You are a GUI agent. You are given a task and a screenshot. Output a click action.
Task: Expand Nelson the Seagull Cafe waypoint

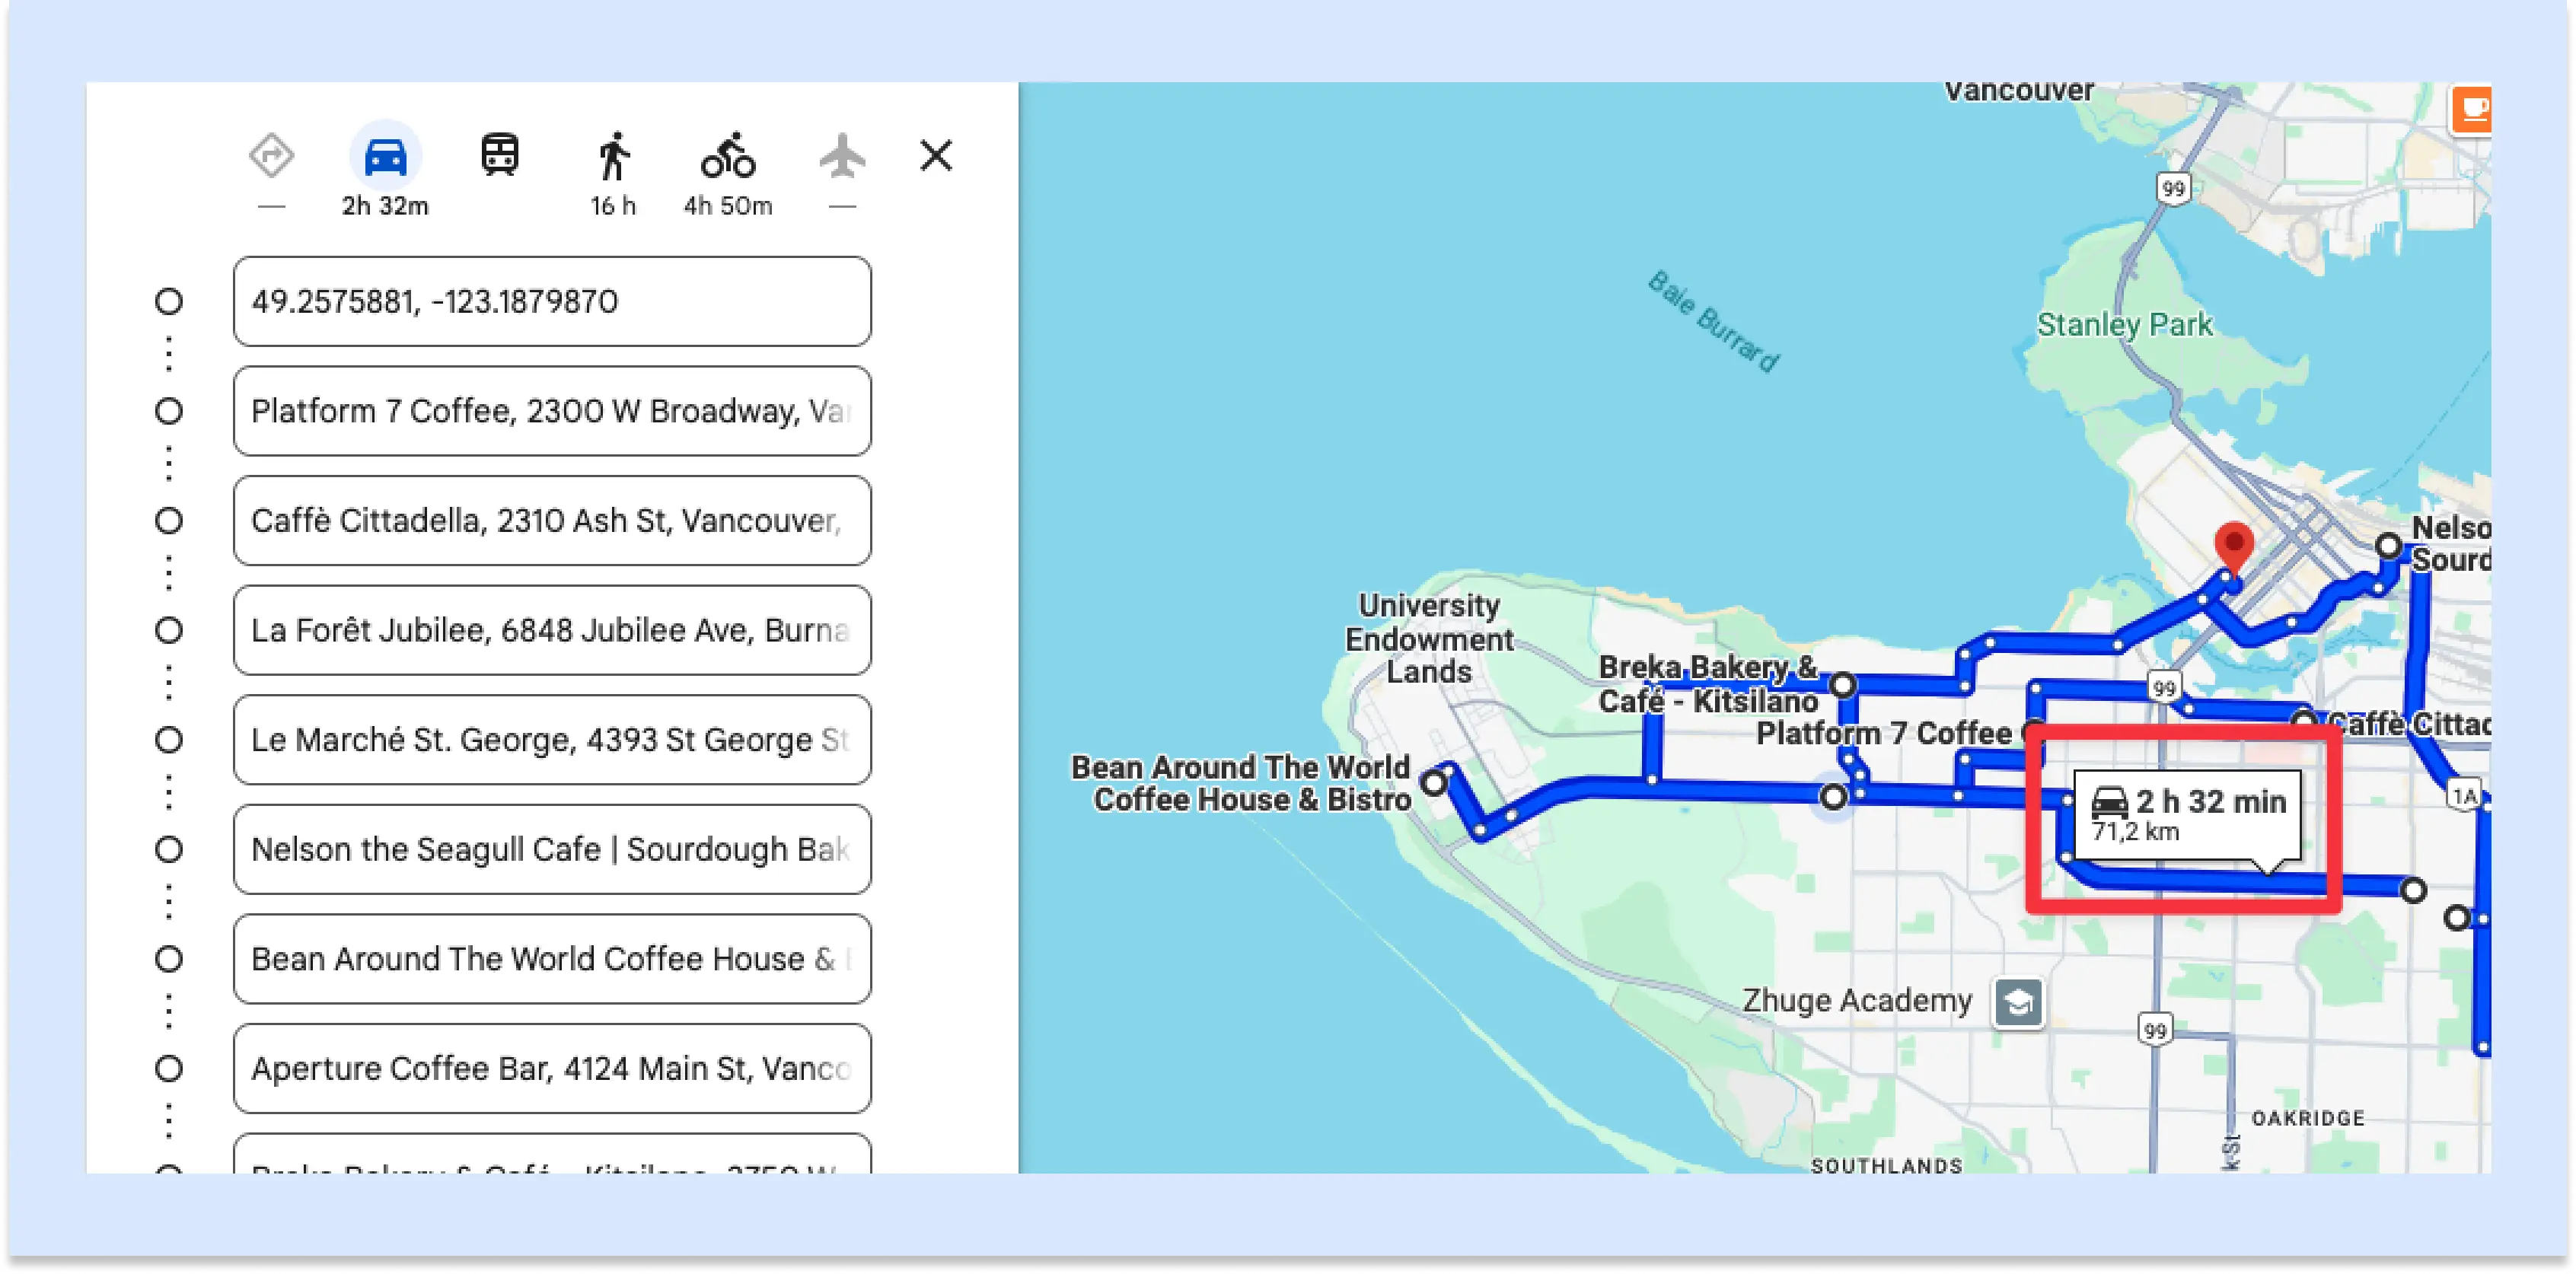(x=553, y=849)
